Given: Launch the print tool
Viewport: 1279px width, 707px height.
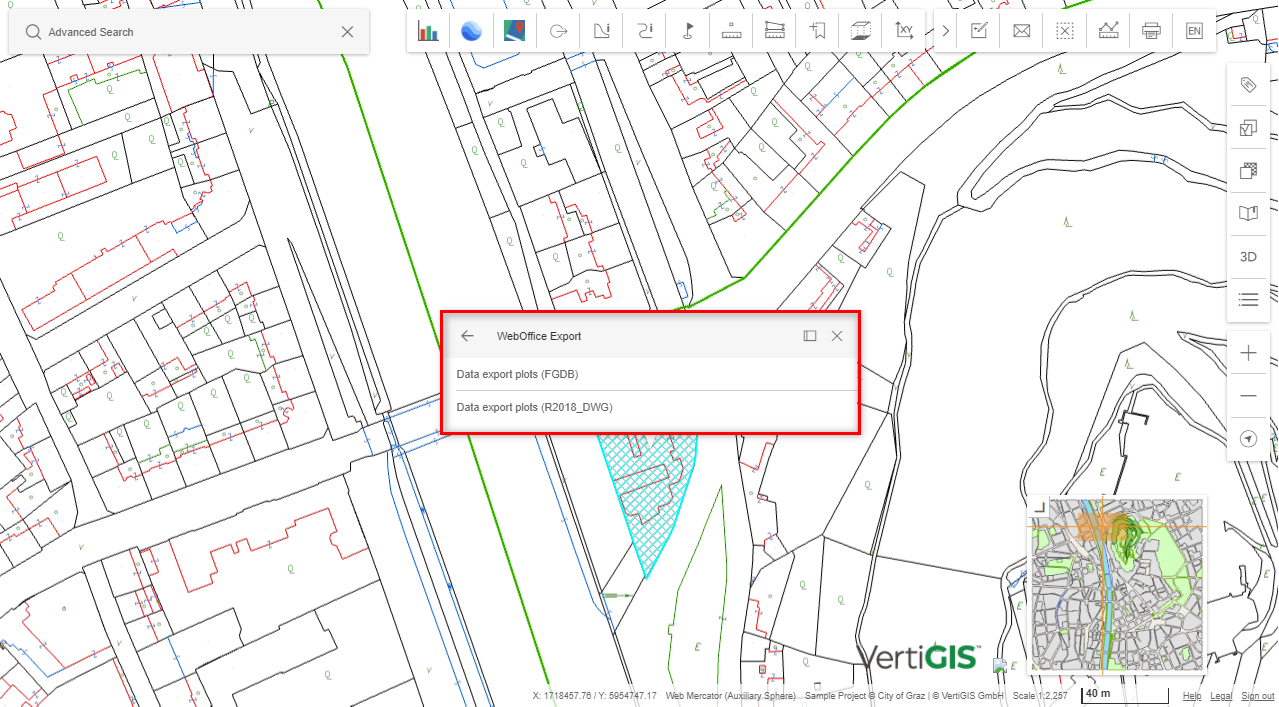Looking at the screenshot, I should (1151, 30).
